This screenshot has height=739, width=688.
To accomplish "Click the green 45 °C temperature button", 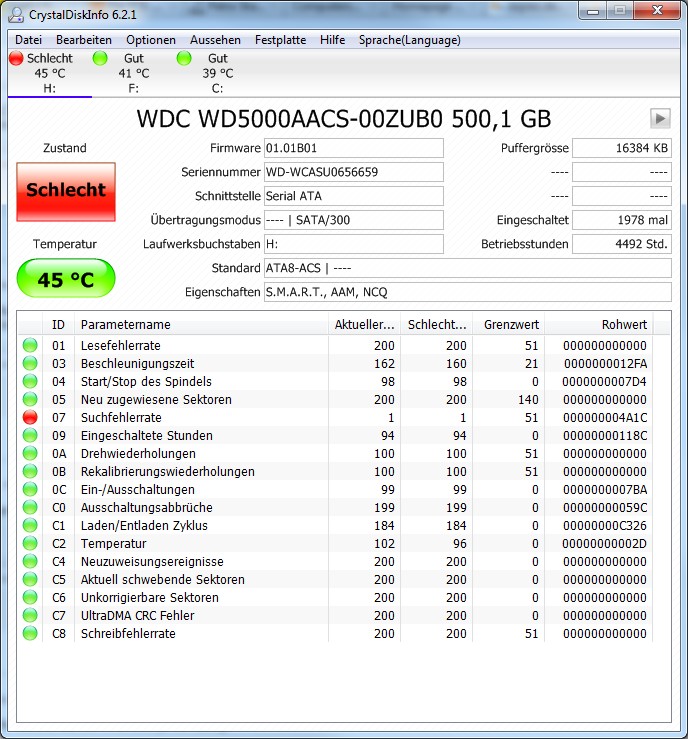I will (66, 278).
